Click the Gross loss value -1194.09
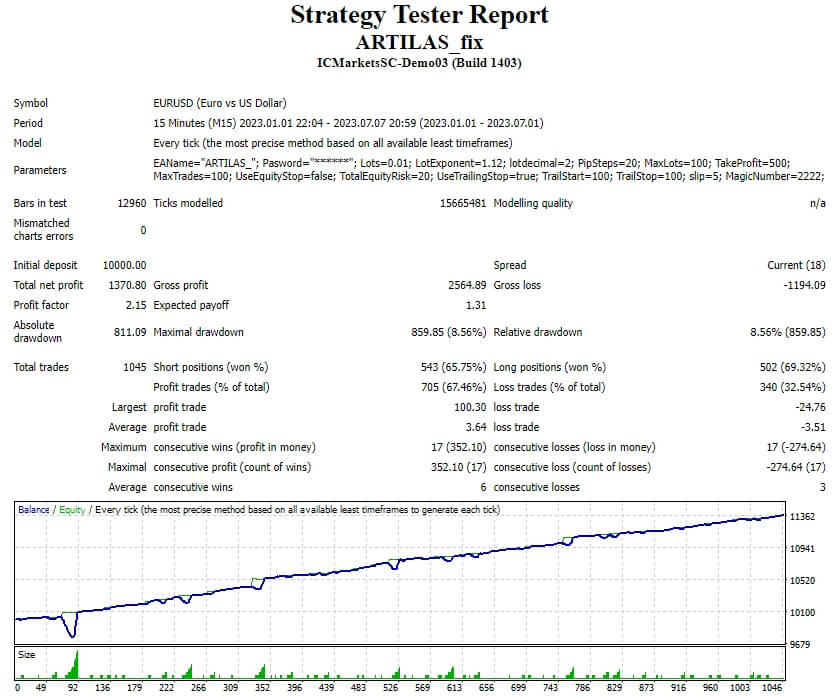Image resolution: width=833 pixels, height=696 pixels. [x=799, y=285]
